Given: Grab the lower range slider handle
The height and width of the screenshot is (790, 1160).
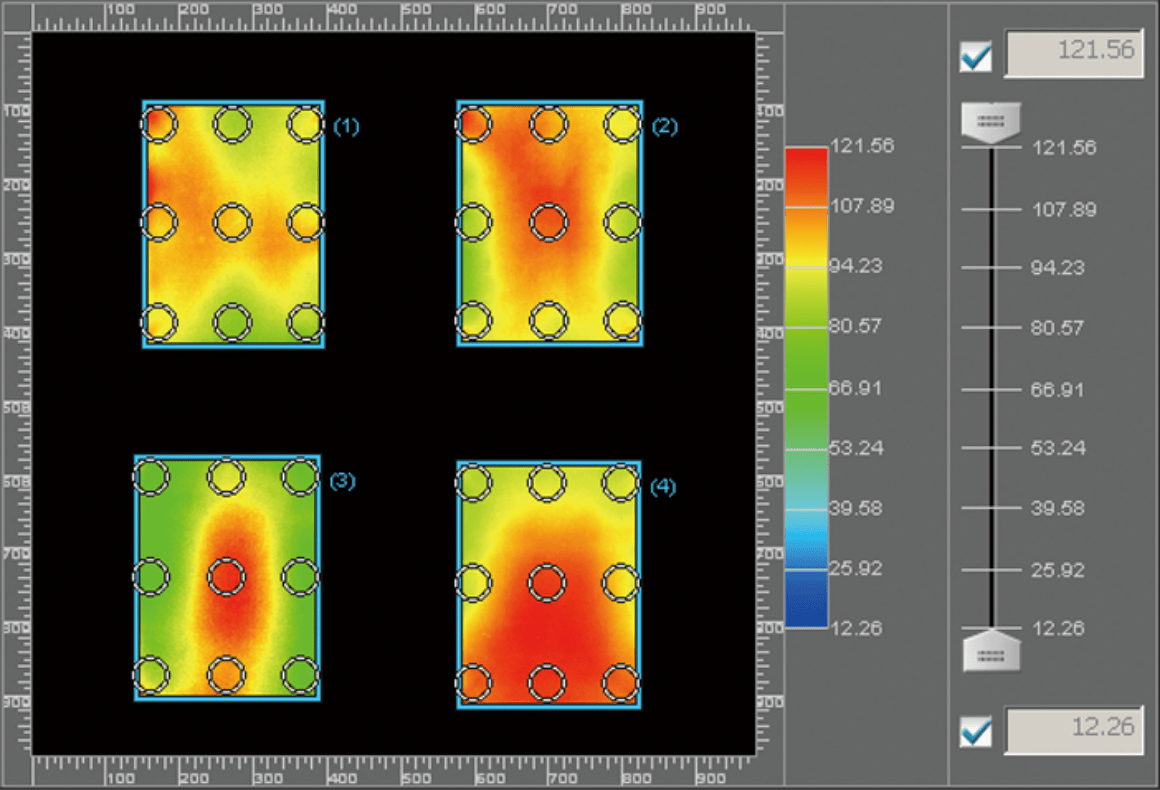Looking at the screenshot, I should point(990,651).
